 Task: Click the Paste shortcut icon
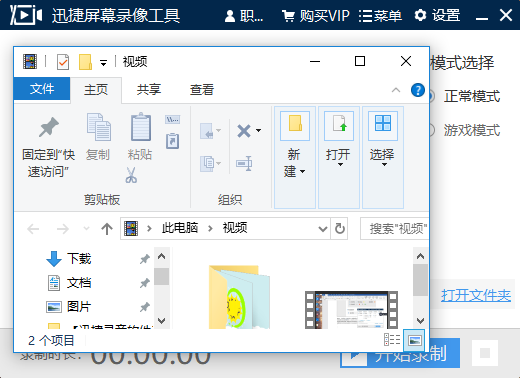172,141
